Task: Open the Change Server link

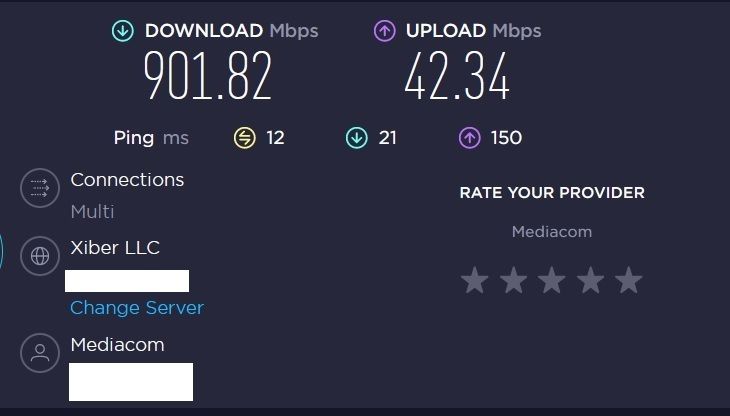Action: [137, 308]
